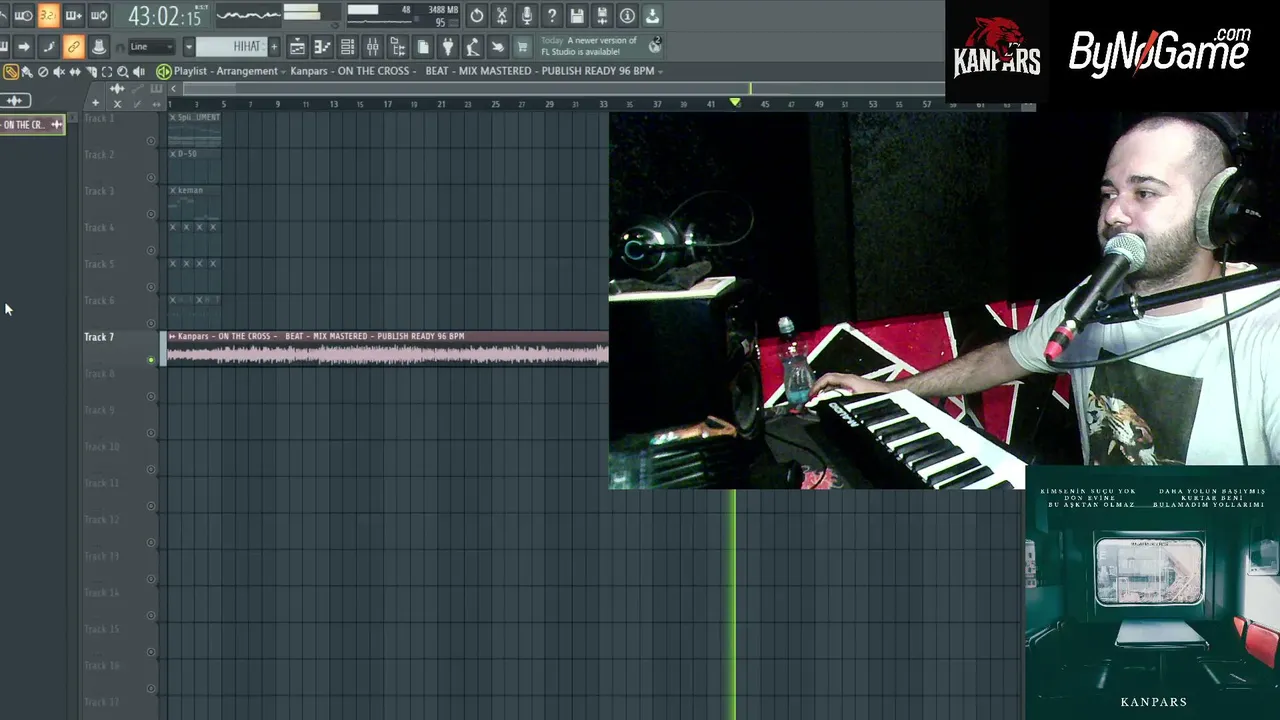This screenshot has width=1280, height=720.
Task: Toggle mute switch on Track 2
Action: click(x=151, y=178)
